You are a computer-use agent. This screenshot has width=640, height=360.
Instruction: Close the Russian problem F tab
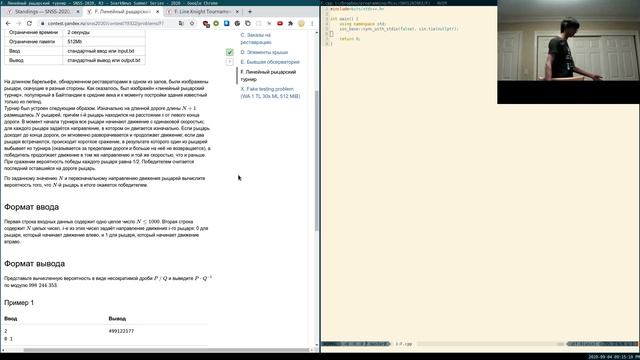[158, 12]
